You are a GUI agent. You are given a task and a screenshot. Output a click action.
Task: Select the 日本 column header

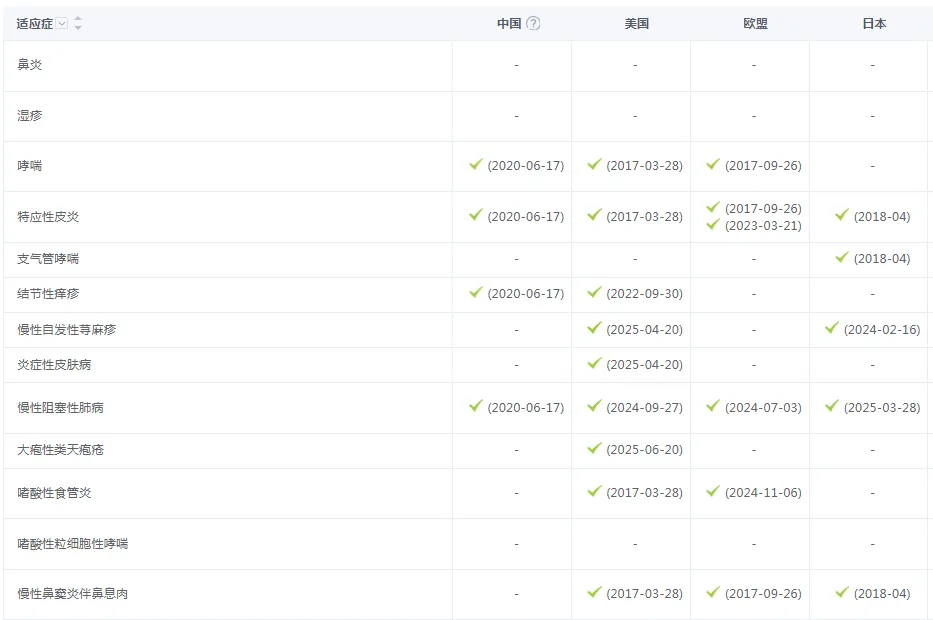874,24
